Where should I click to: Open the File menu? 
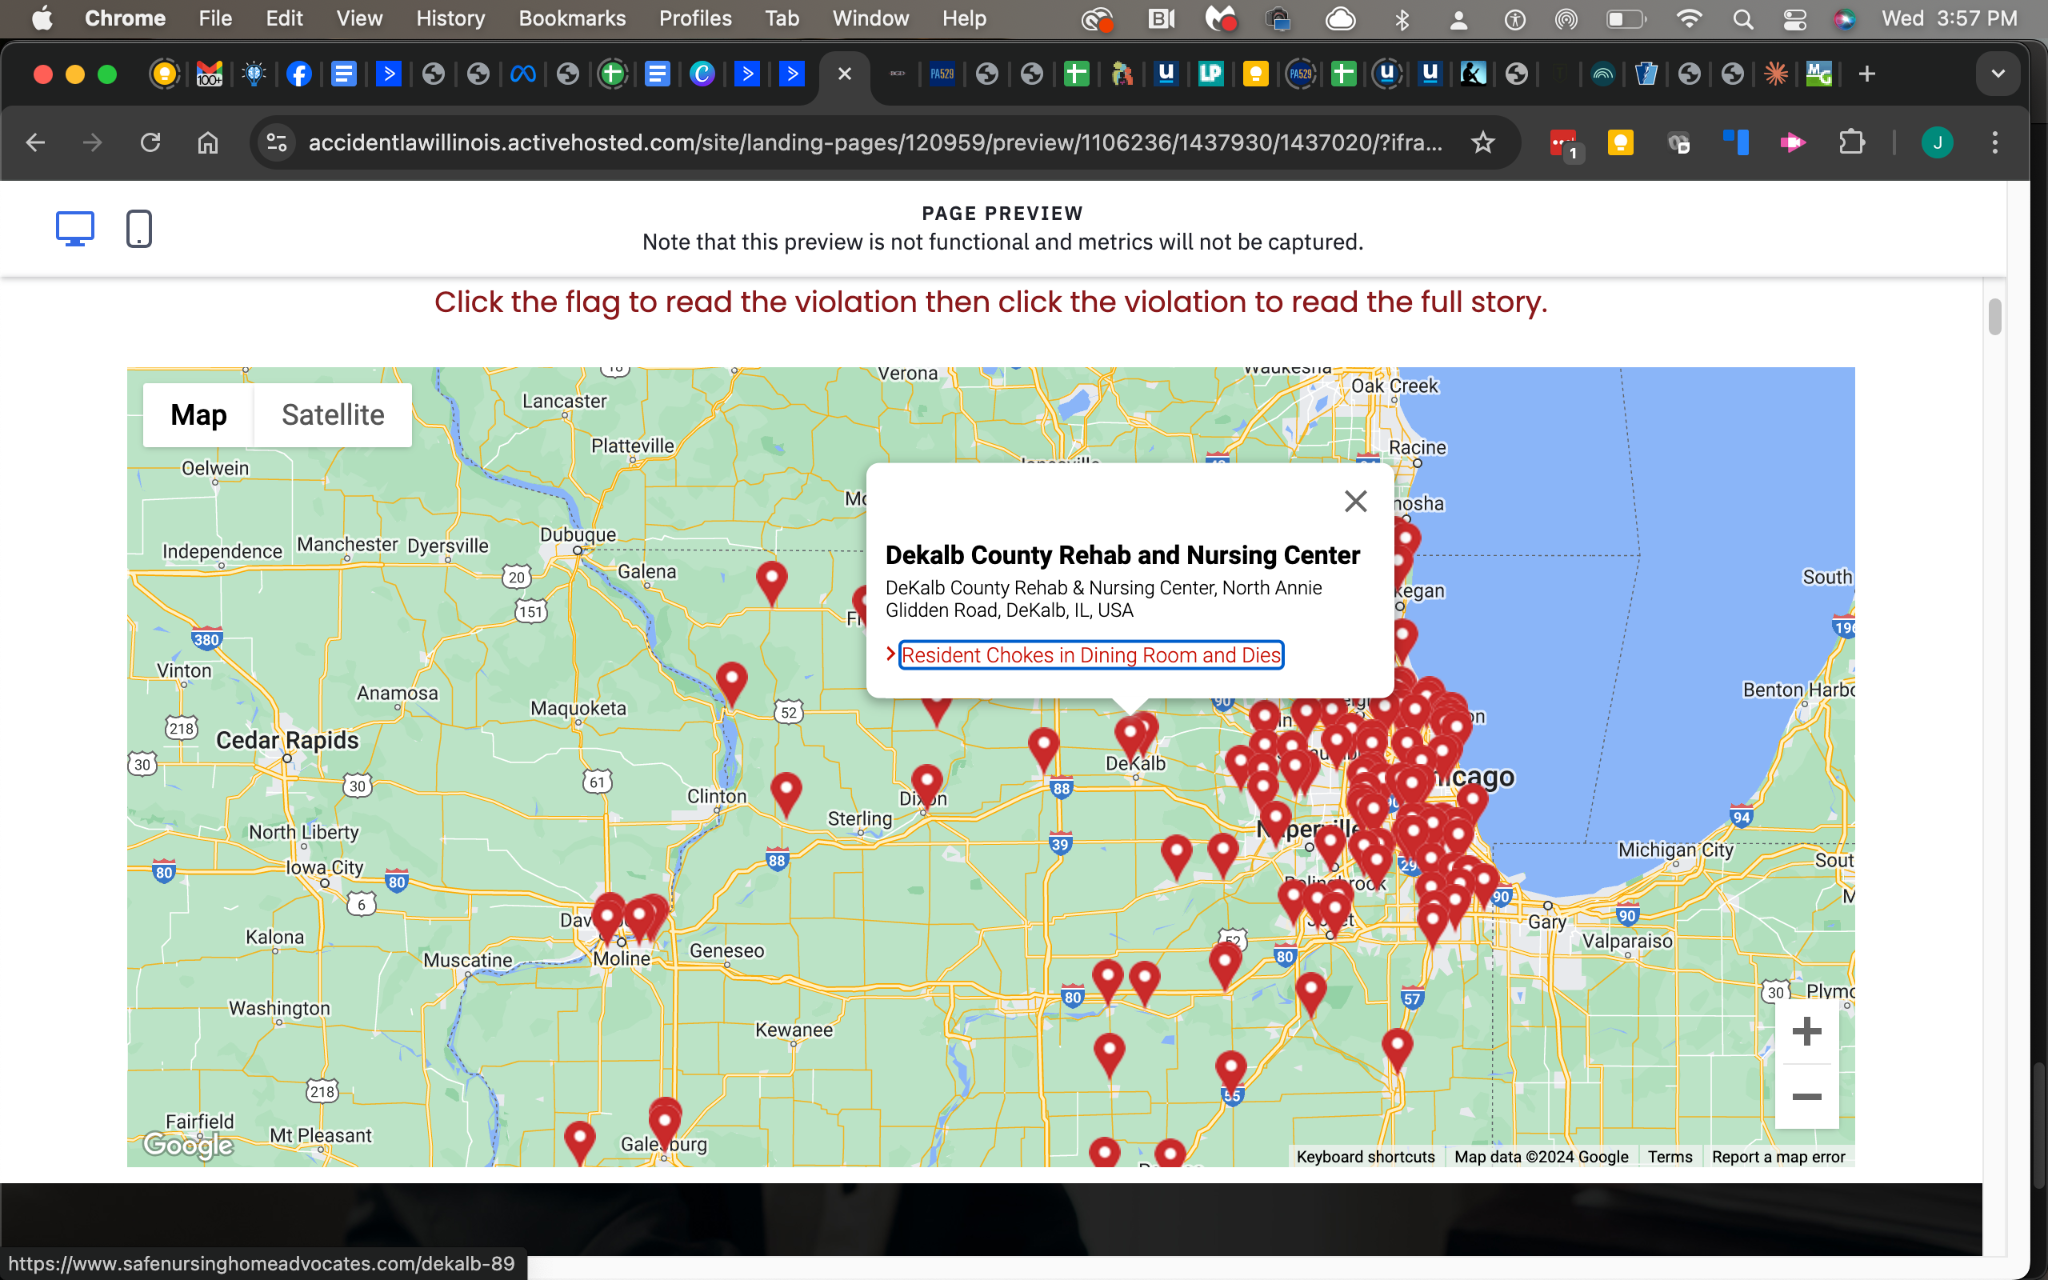(x=215, y=18)
